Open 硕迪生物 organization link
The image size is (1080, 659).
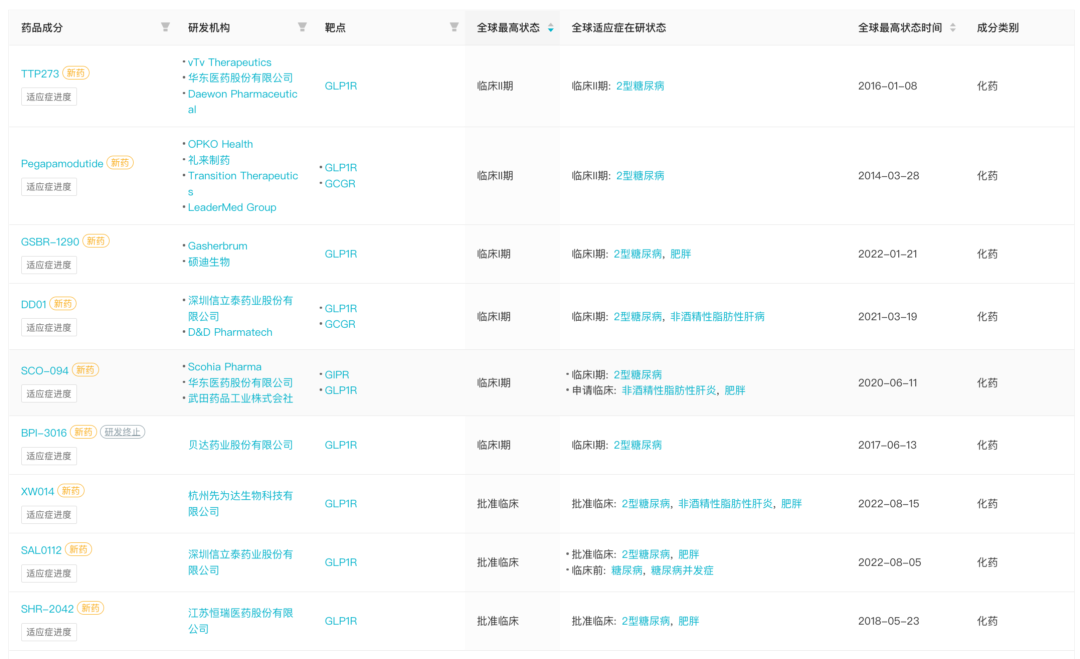coord(209,262)
